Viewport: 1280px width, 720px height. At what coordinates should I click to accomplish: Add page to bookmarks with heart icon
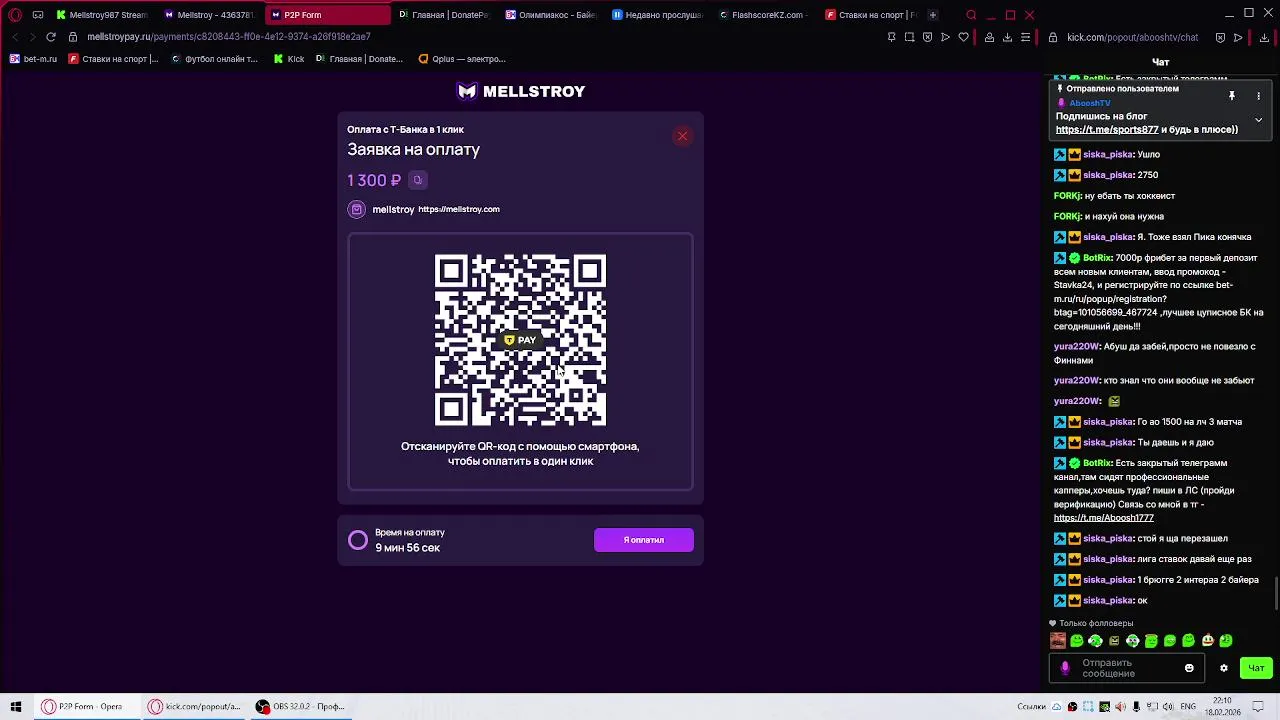(x=963, y=37)
